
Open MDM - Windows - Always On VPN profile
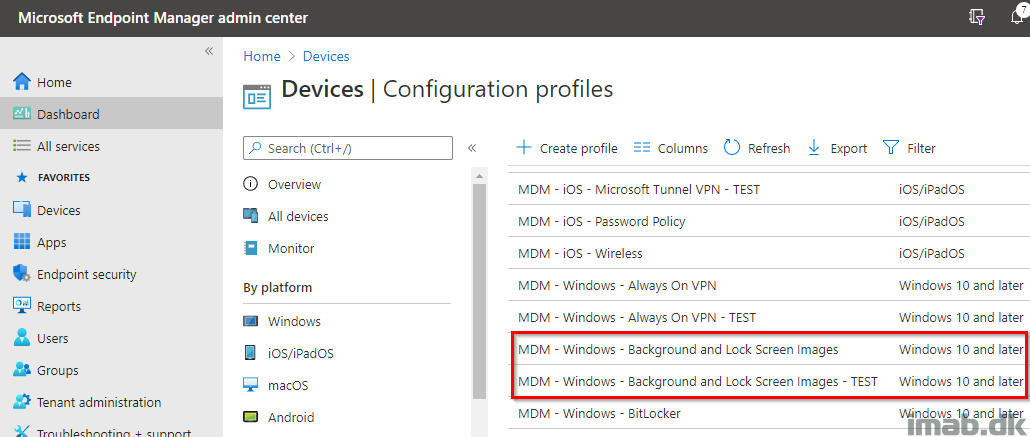pos(617,285)
